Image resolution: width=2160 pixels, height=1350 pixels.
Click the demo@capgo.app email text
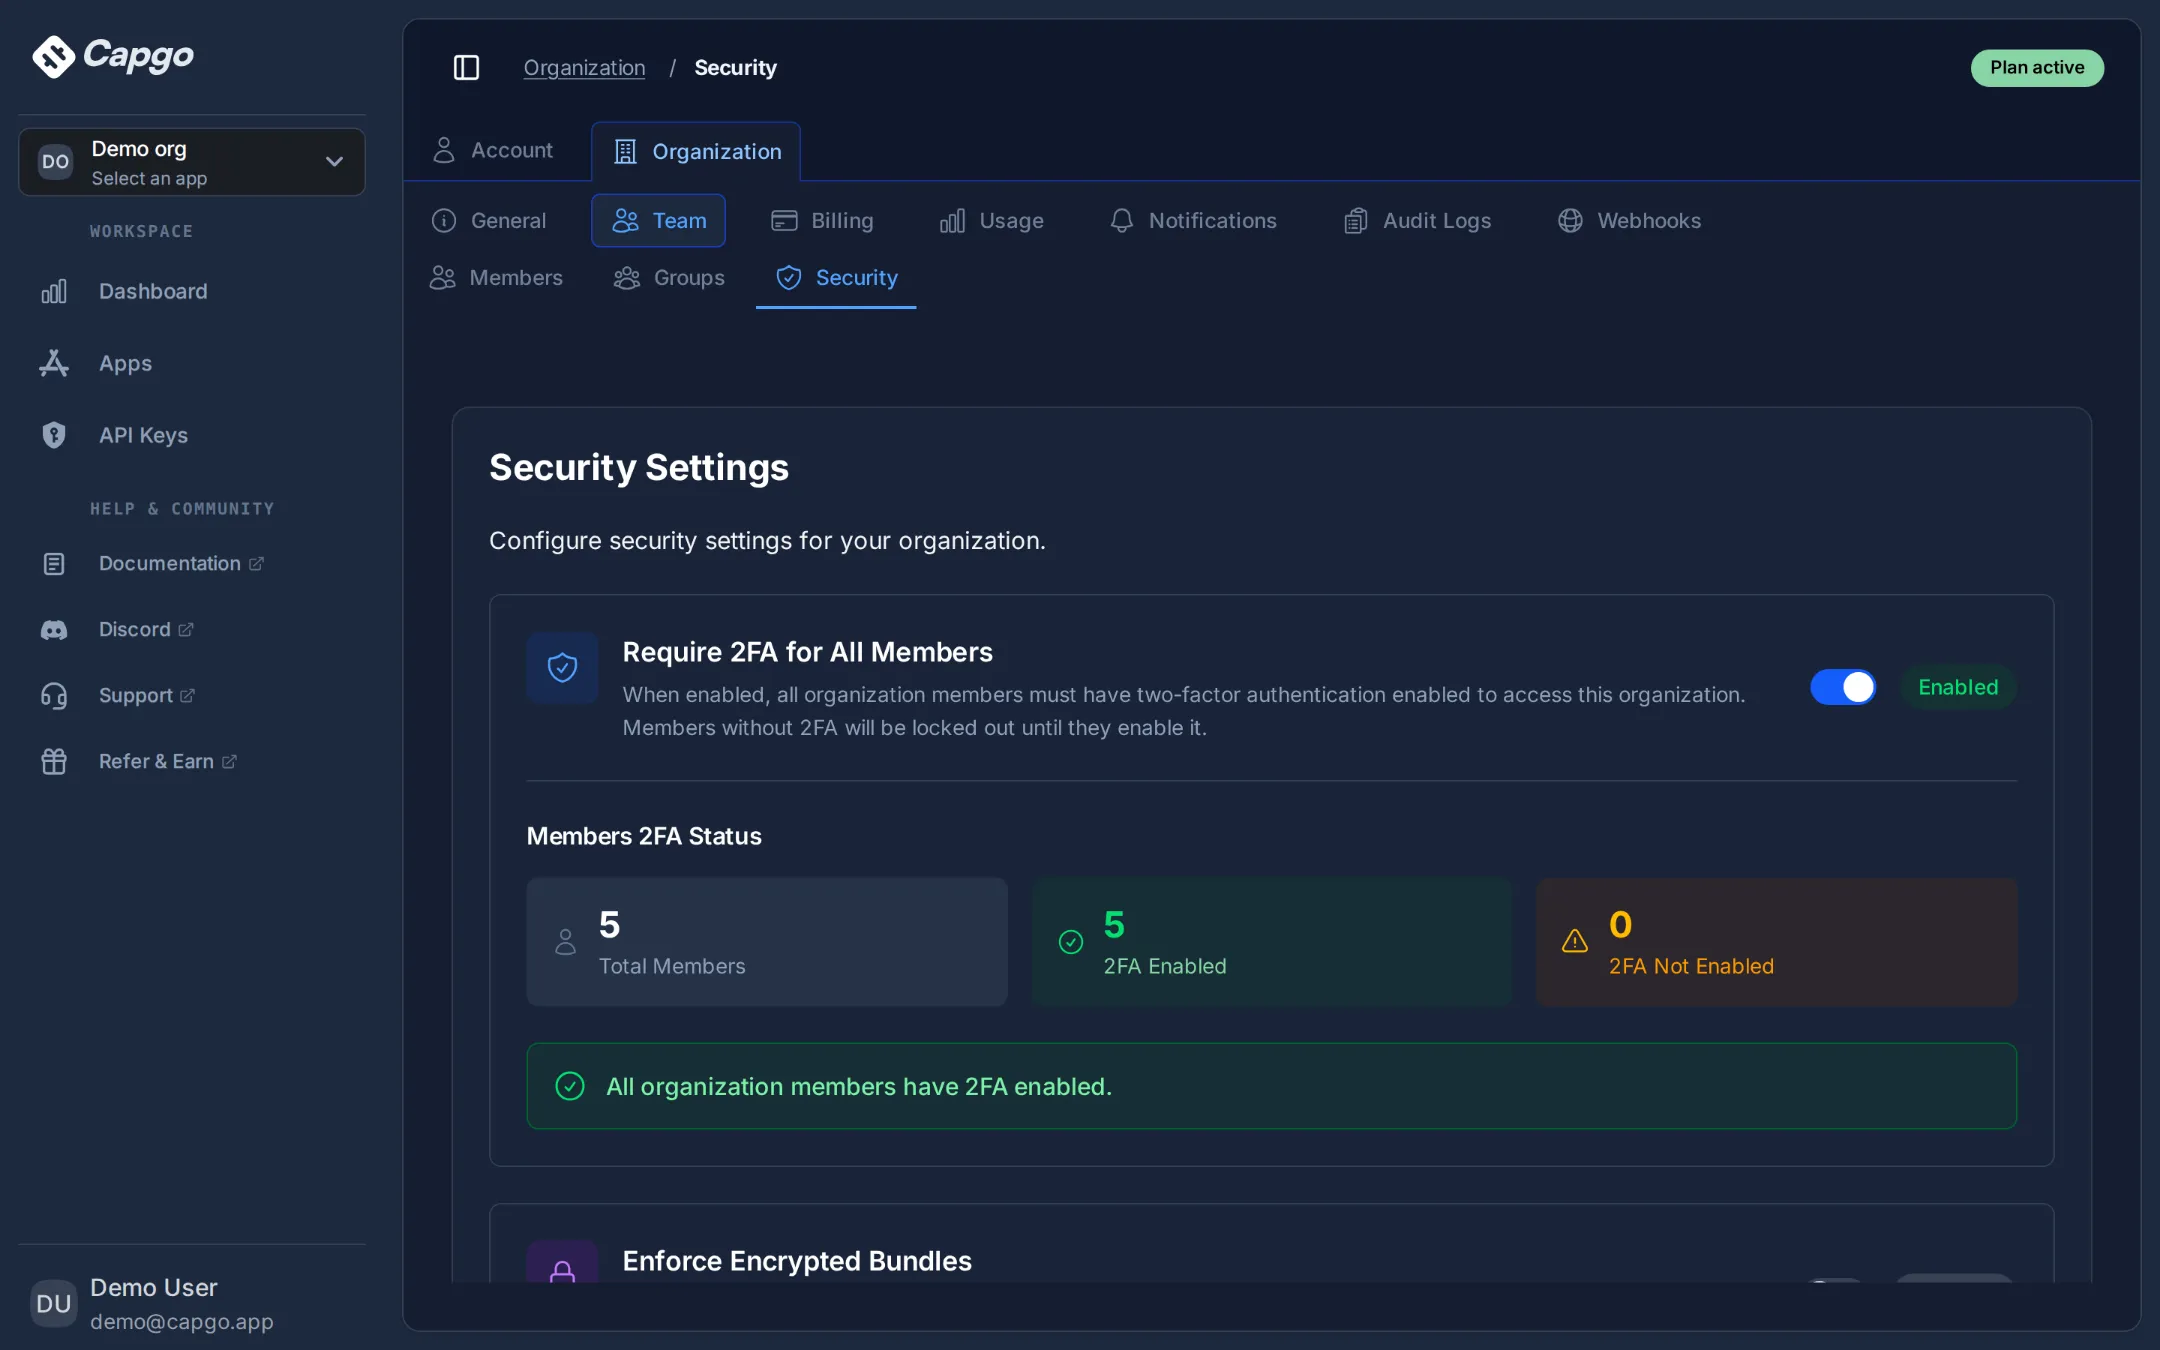coord(182,1322)
